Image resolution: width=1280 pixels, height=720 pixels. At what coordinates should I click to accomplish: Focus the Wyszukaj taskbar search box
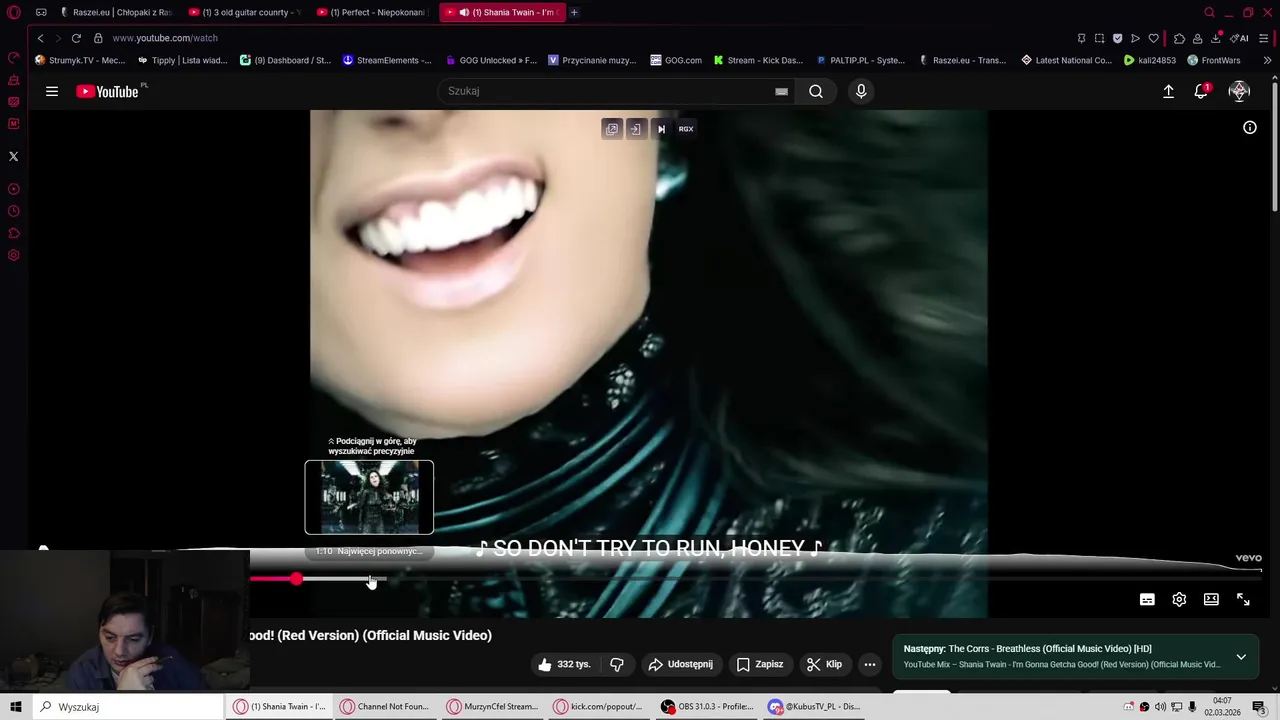127,707
